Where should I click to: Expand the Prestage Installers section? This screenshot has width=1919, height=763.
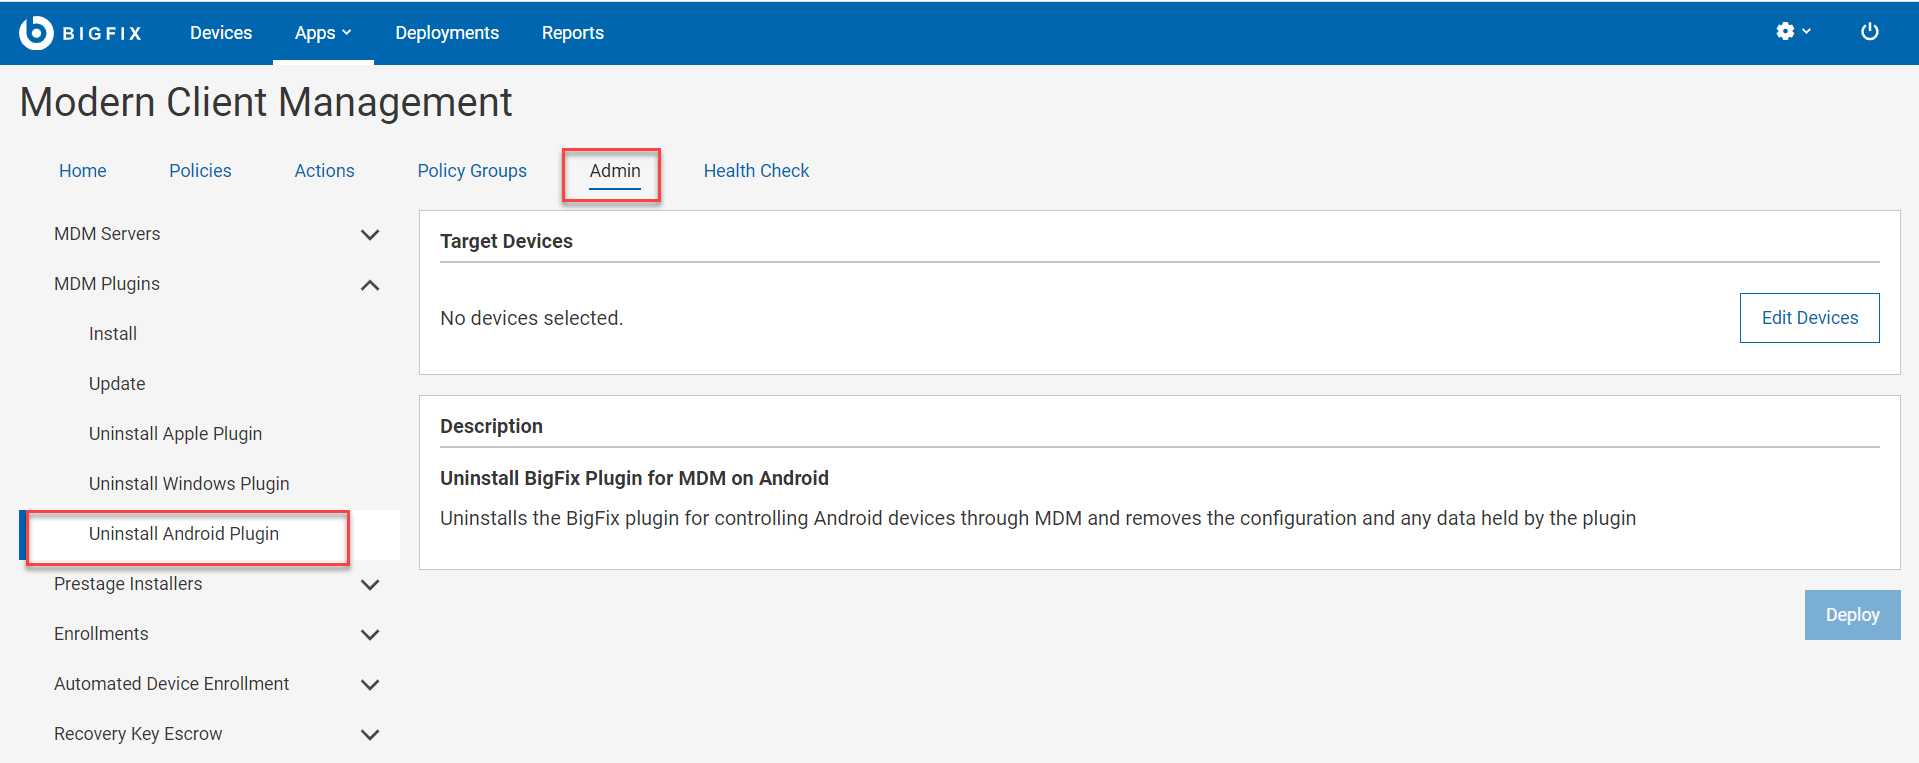(x=369, y=585)
